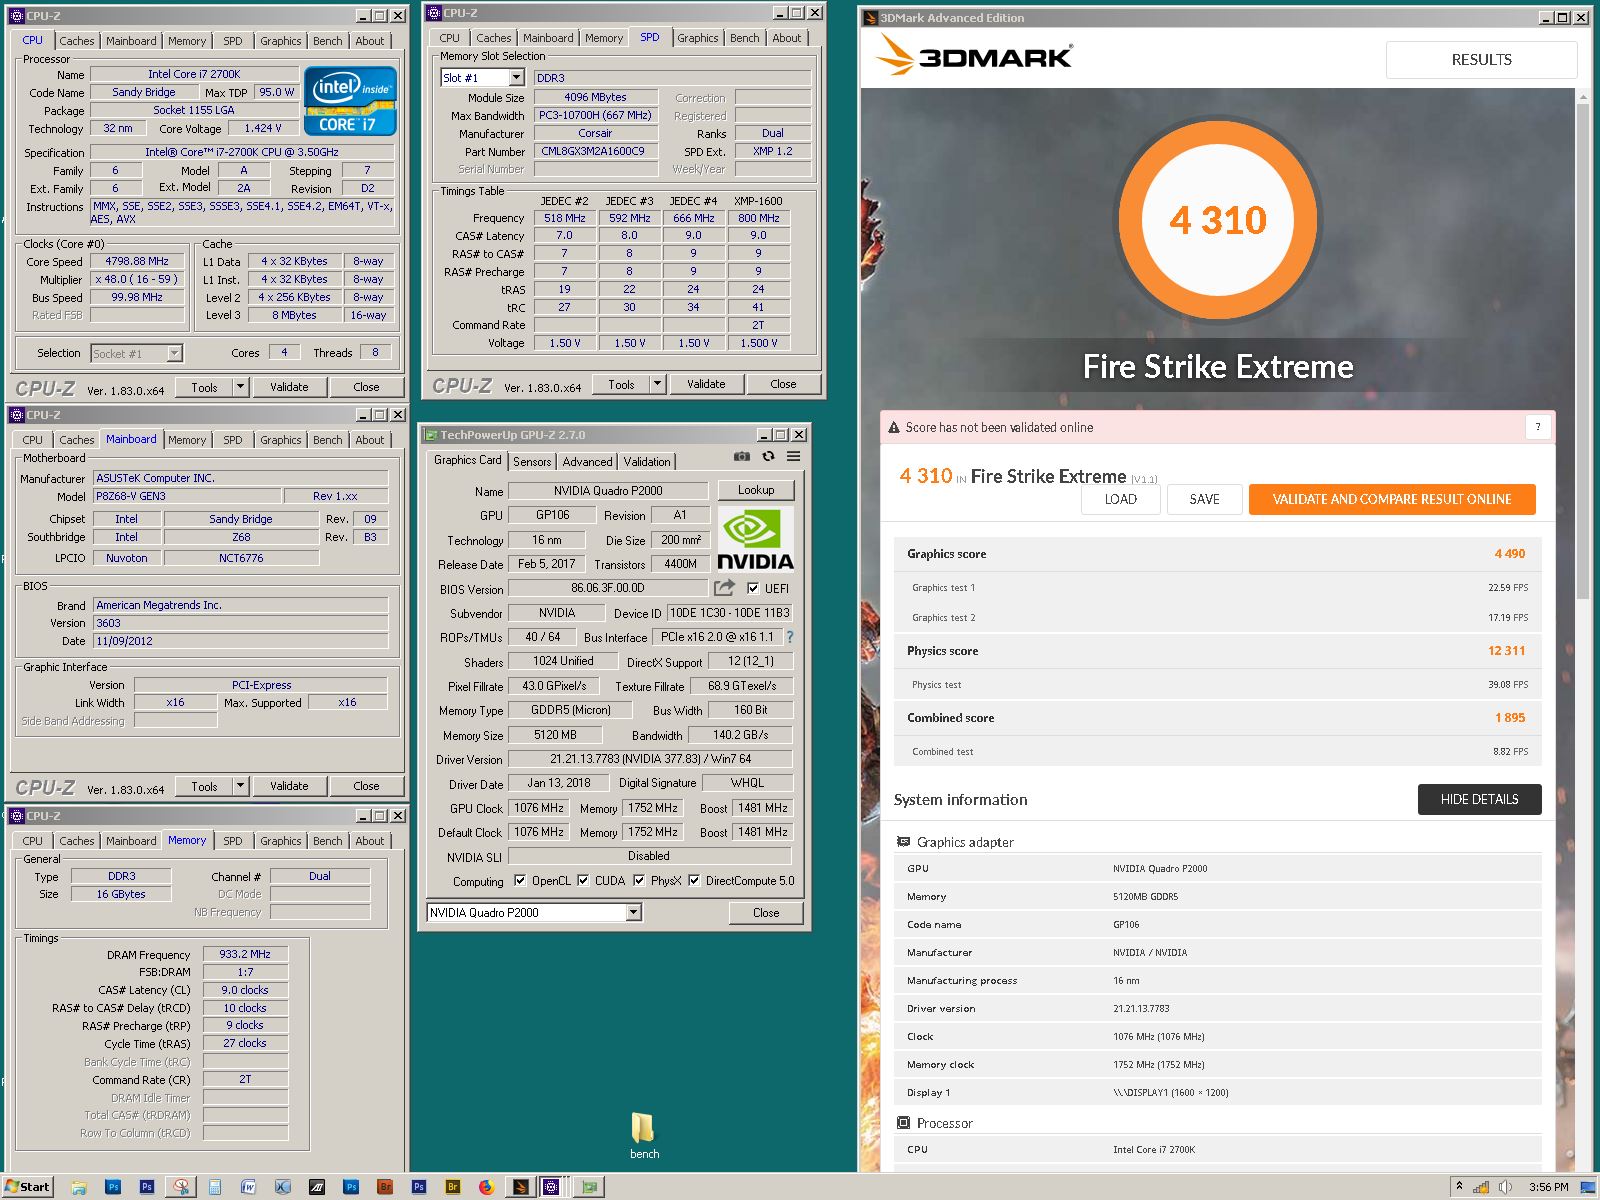Viewport: 1600px width, 1200px height.
Task: Open the Validation tab in GPU-Z
Action: click(647, 462)
